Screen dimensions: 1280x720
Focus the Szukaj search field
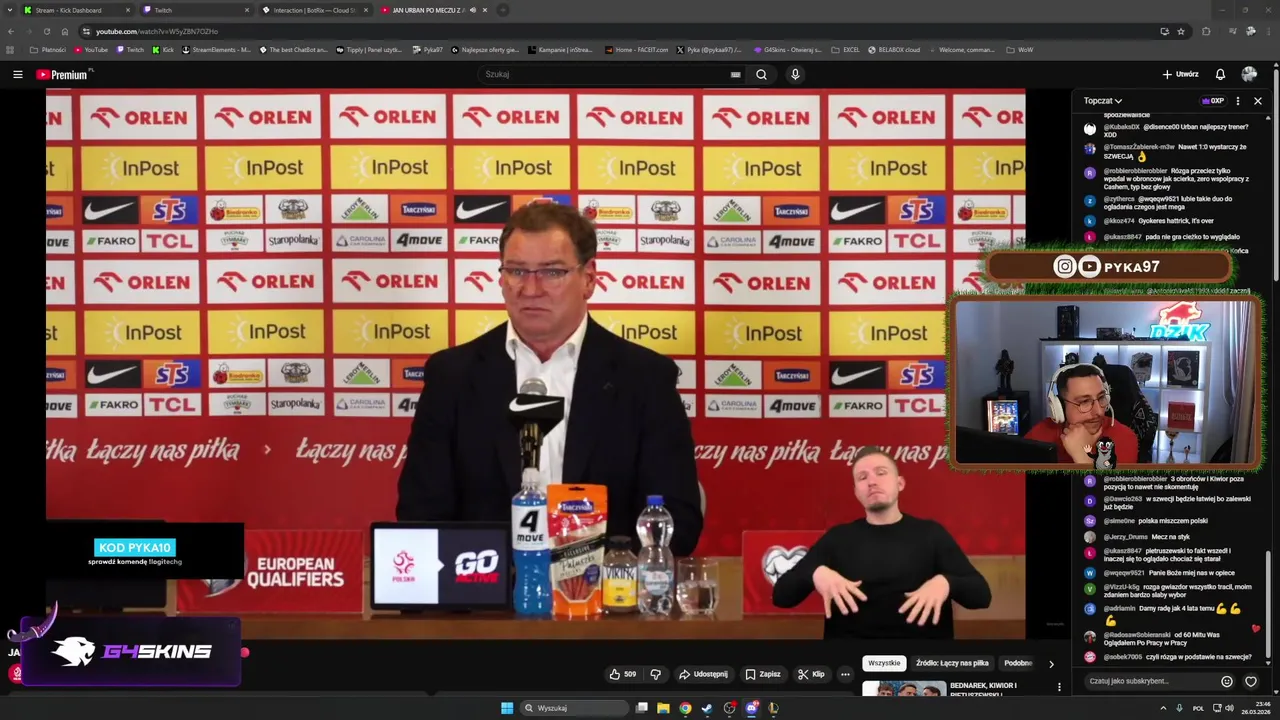coord(606,74)
